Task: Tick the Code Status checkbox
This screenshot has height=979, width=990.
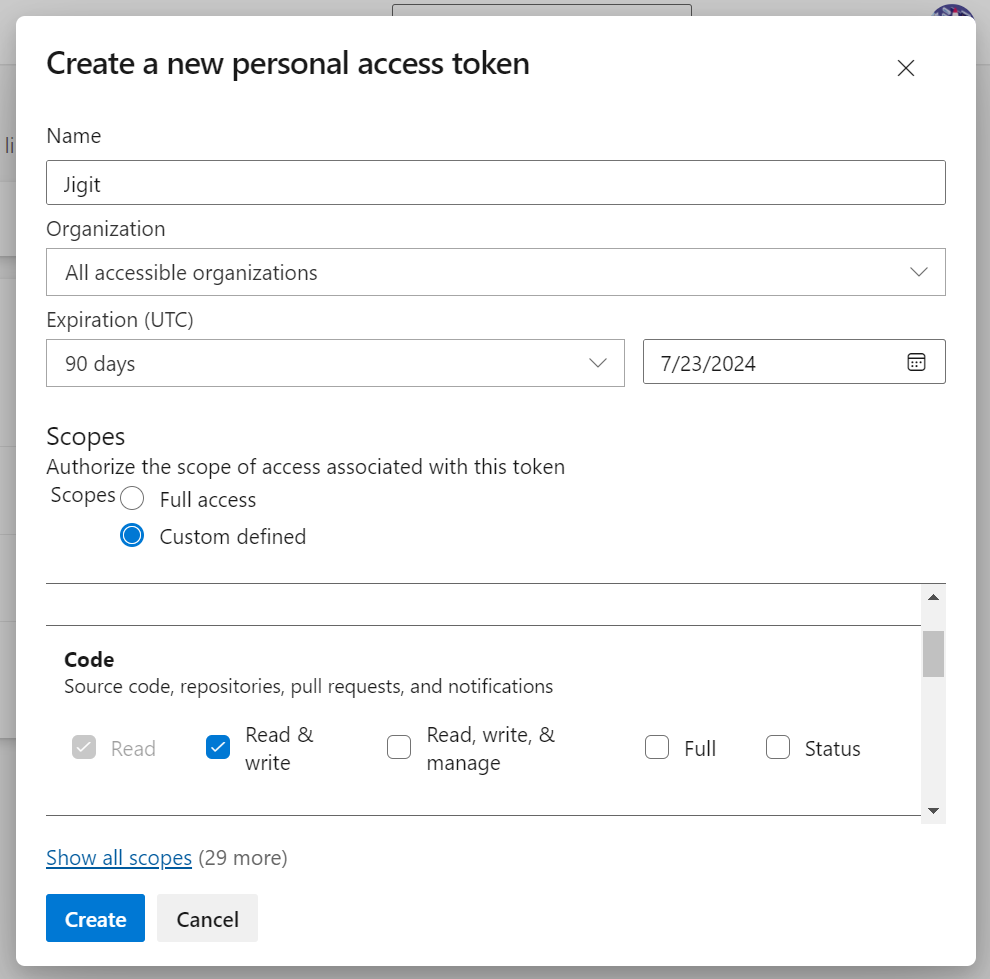Action: [x=778, y=747]
